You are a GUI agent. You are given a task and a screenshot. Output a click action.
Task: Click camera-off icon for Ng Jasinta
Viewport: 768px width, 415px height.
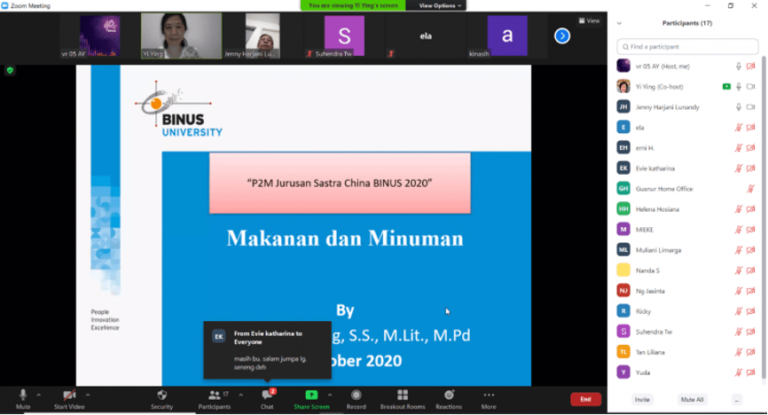[751, 291]
